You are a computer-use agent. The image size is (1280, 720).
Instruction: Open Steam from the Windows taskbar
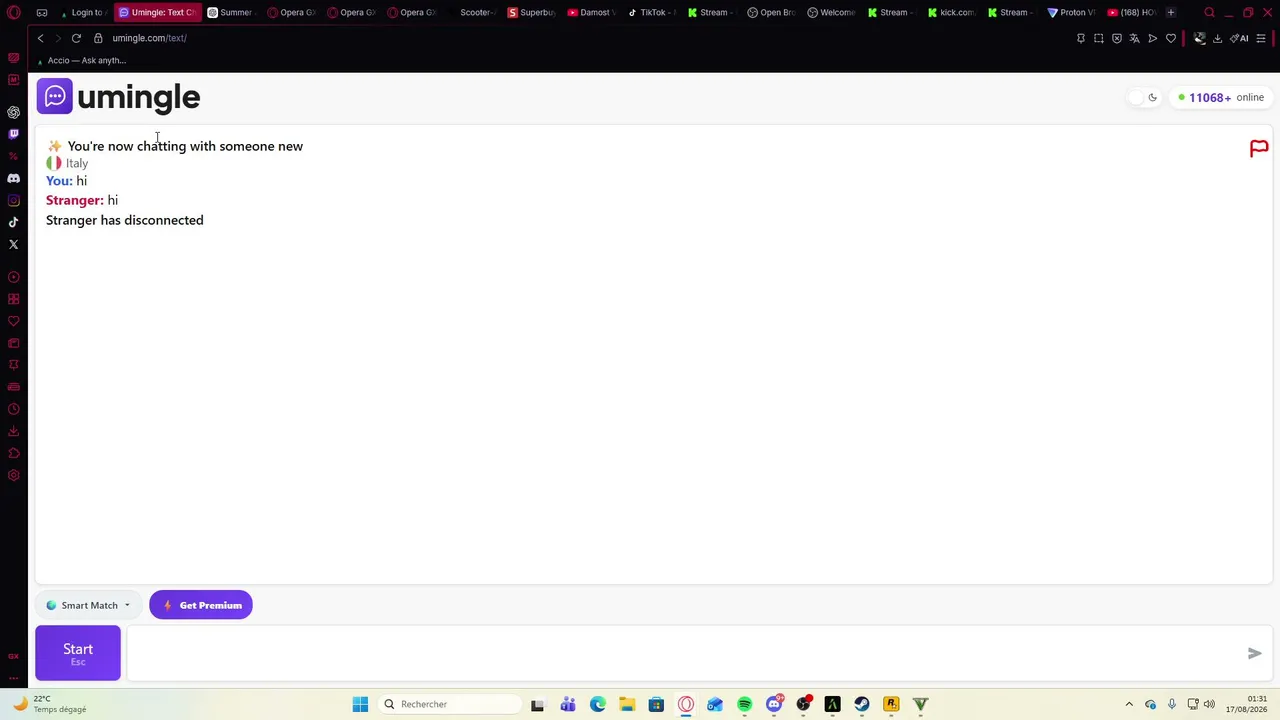coord(862,704)
